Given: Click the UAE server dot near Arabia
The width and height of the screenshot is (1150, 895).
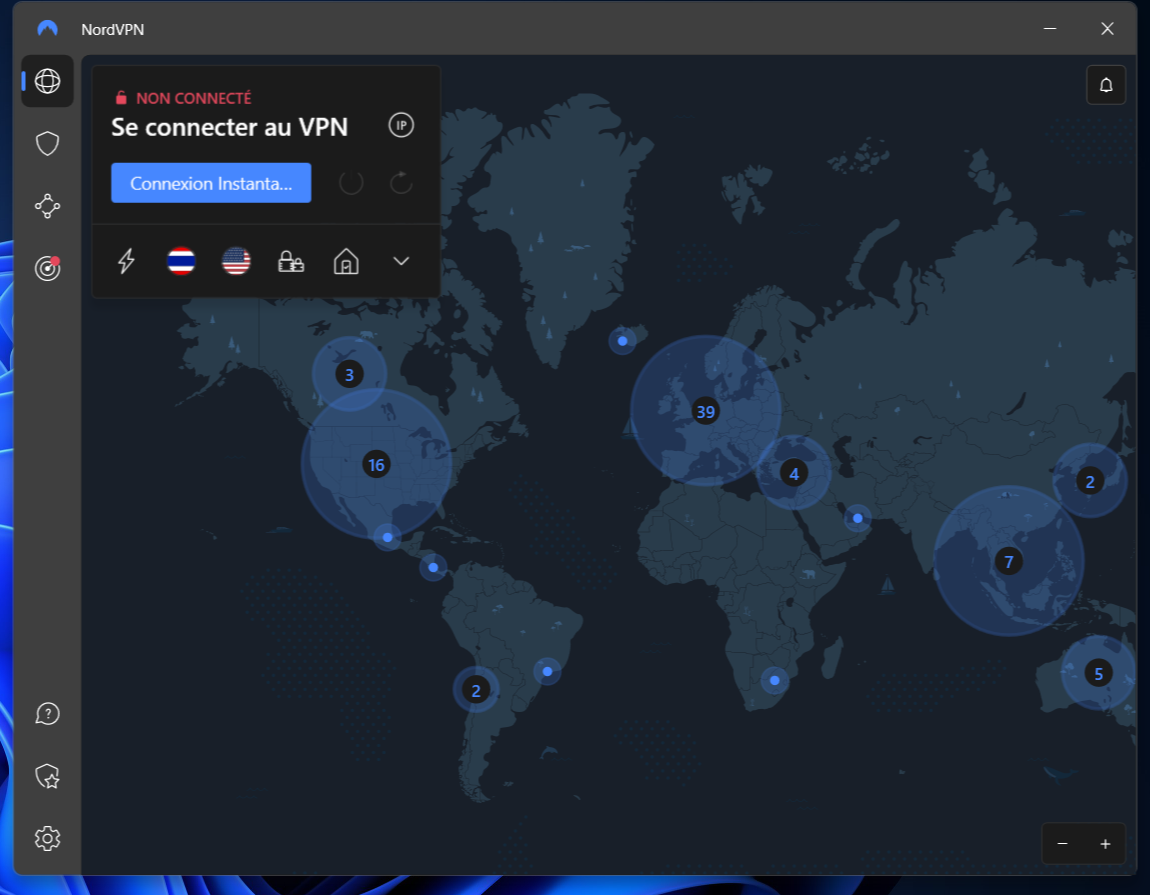Looking at the screenshot, I should coord(857,518).
